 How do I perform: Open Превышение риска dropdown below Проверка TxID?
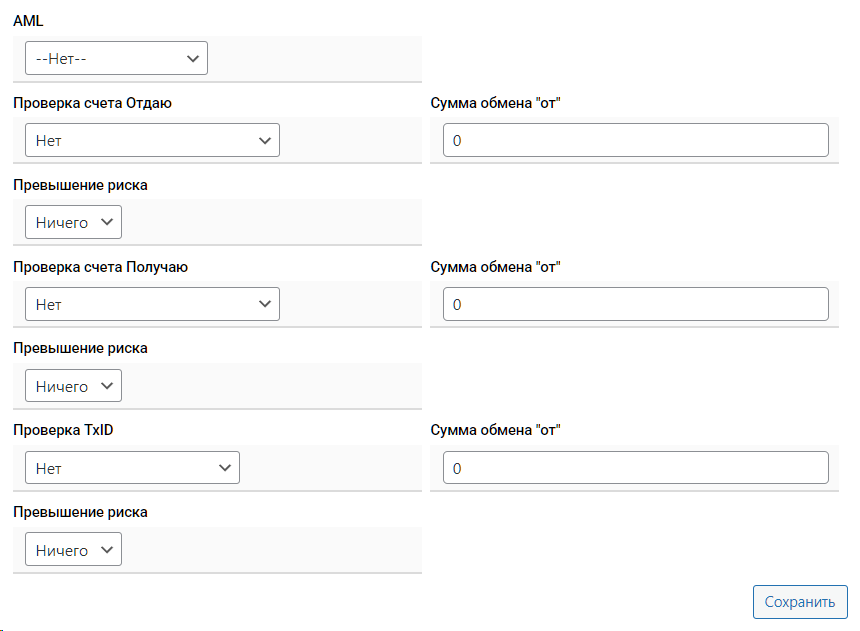pyautogui.click(x=73, y=550)
